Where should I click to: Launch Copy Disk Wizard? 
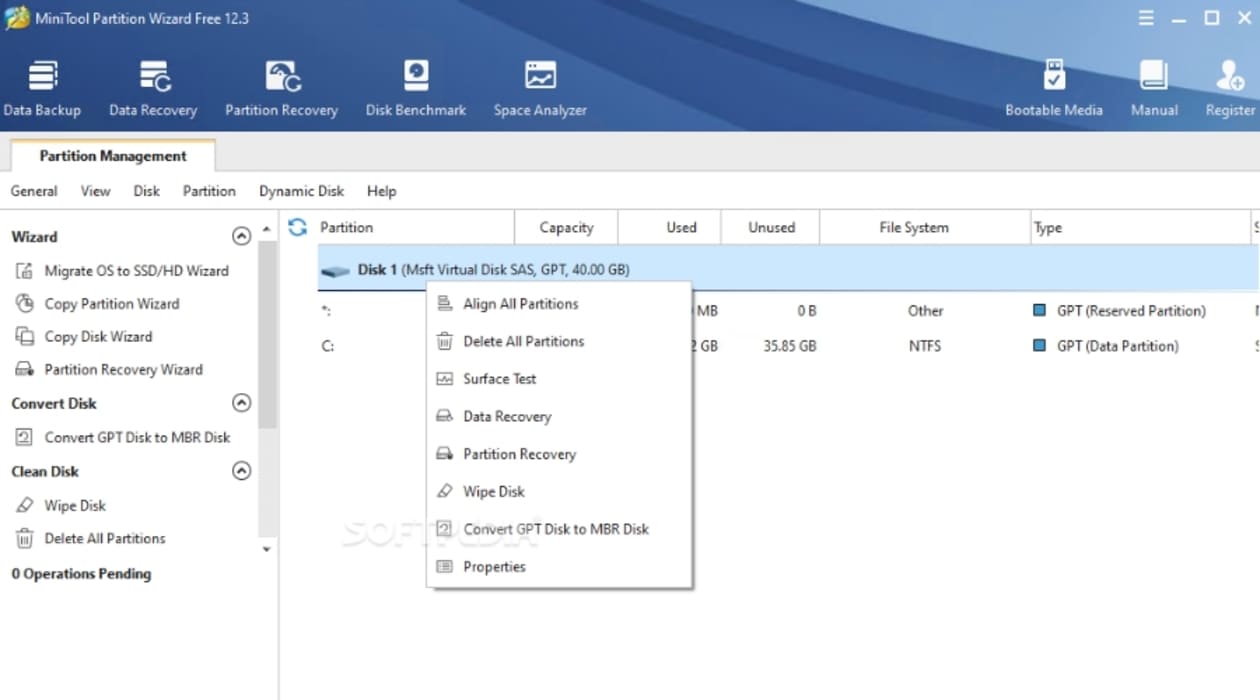coord(98,337)
